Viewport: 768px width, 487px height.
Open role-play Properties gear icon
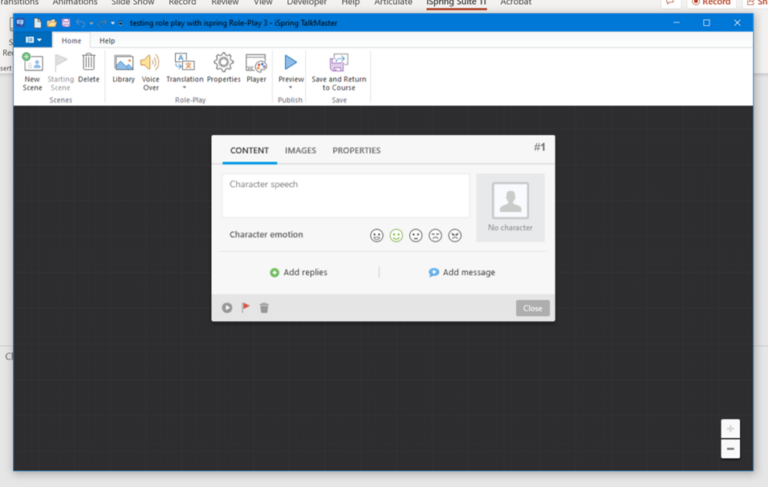(x=223, y=70)
